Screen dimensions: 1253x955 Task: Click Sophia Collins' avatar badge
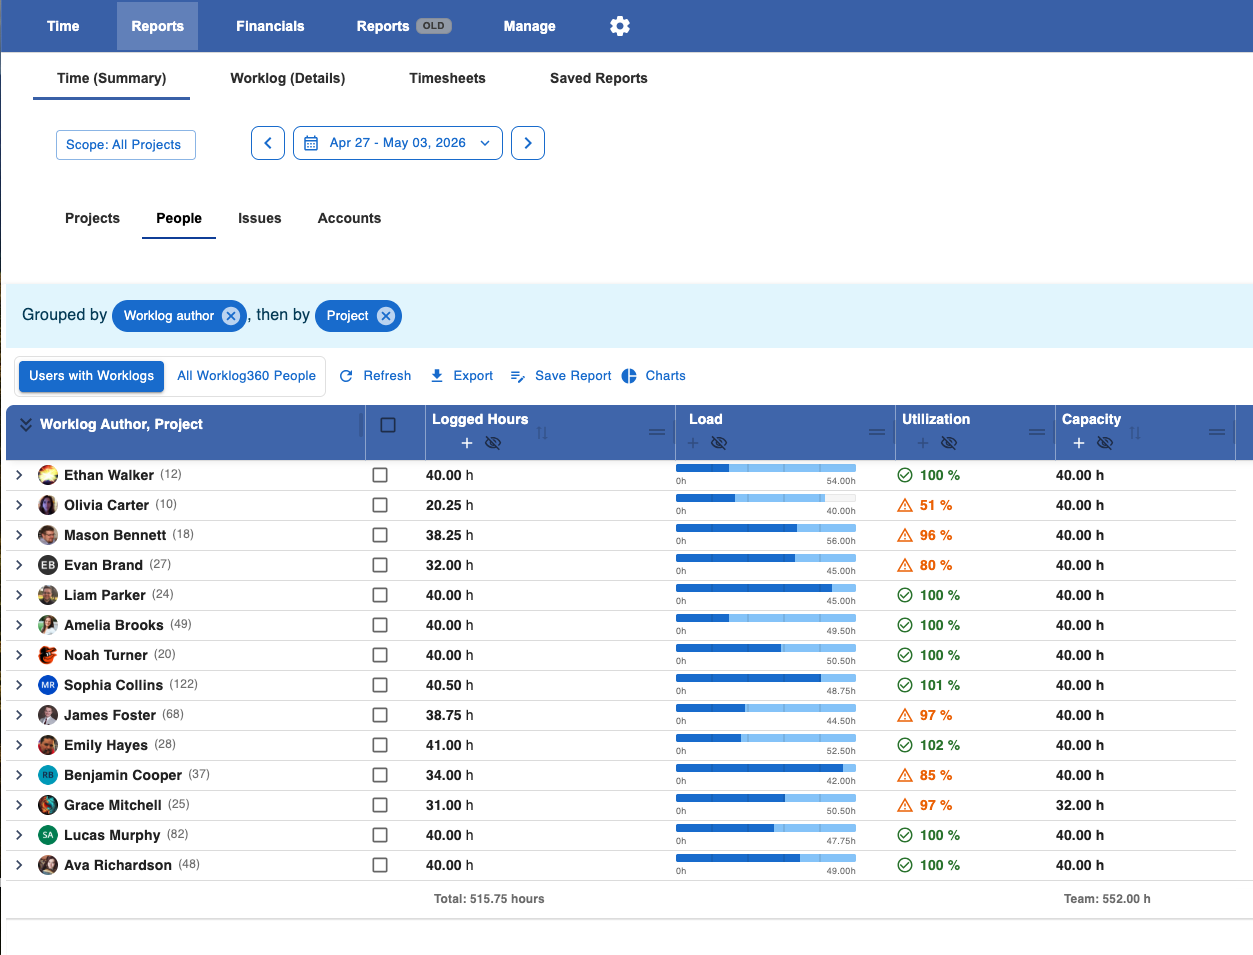(x=48, y=685)
